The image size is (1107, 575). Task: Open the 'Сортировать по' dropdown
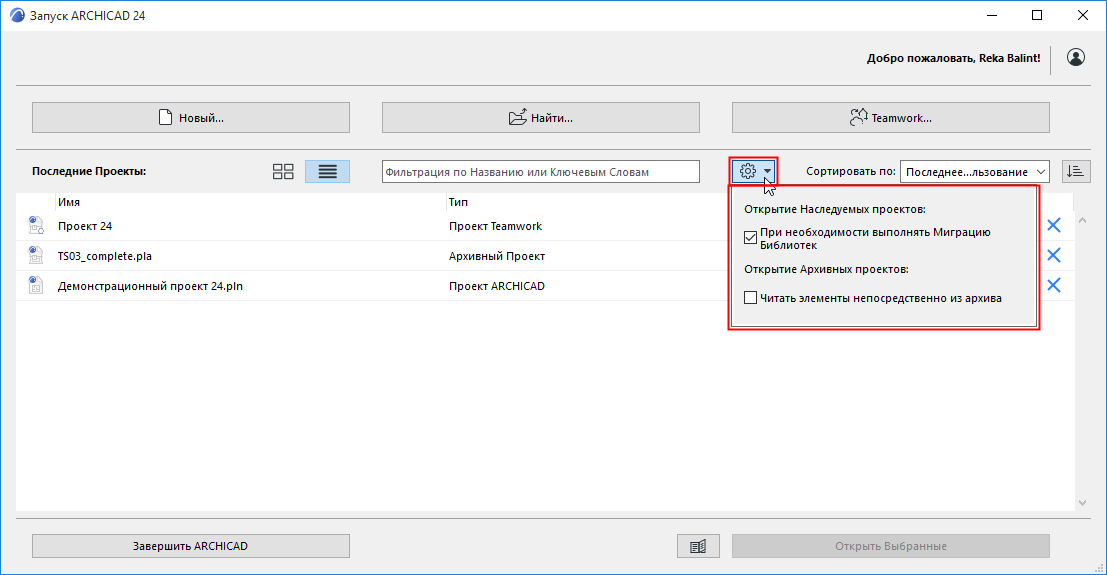point(974,172)
